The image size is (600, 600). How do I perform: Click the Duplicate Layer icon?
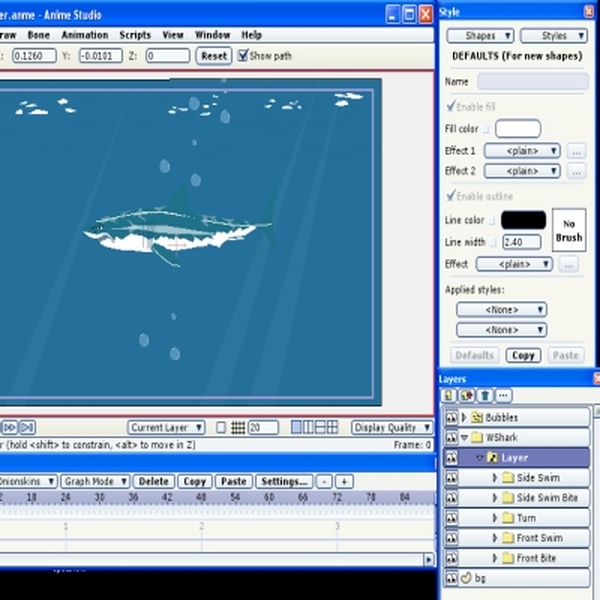tap(466, 395)
